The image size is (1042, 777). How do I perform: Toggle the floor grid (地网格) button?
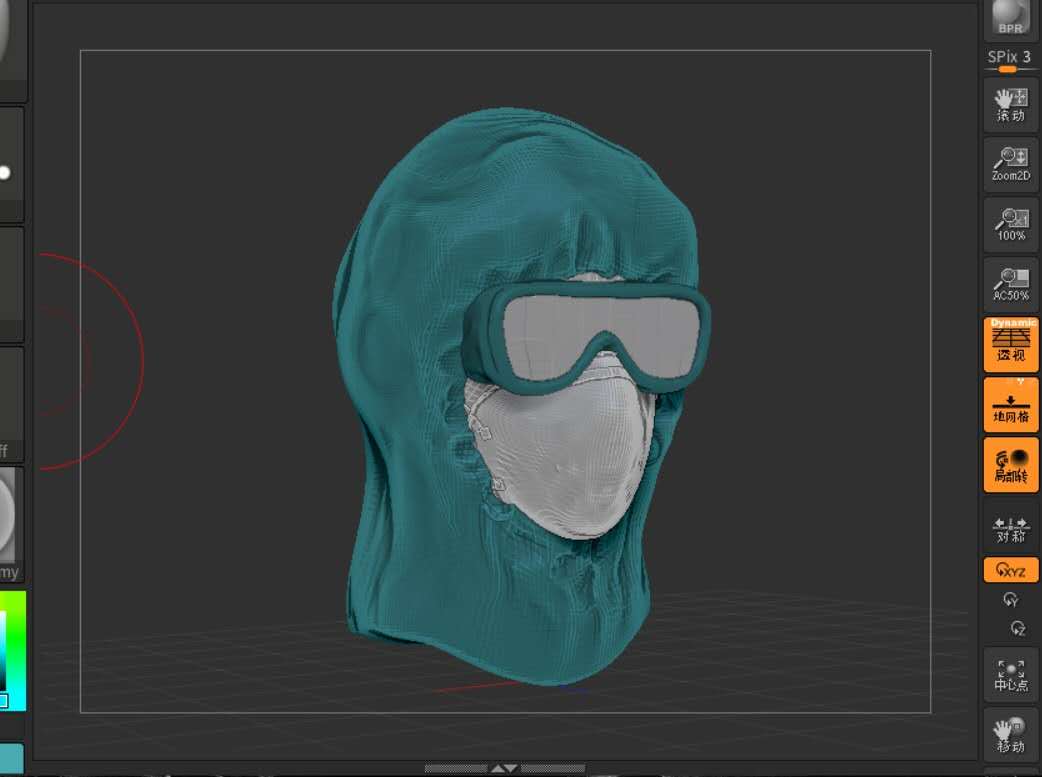tap(1011, 404)
